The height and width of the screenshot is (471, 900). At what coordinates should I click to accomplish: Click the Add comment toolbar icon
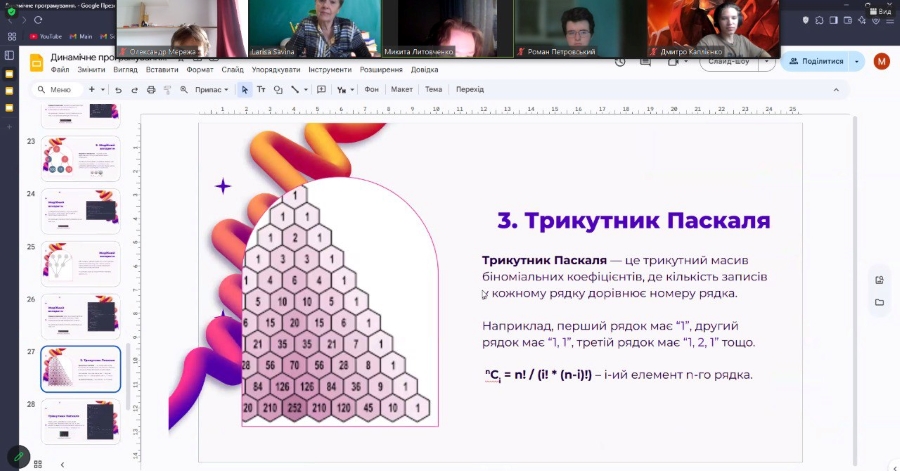click(x=321, y=89)
